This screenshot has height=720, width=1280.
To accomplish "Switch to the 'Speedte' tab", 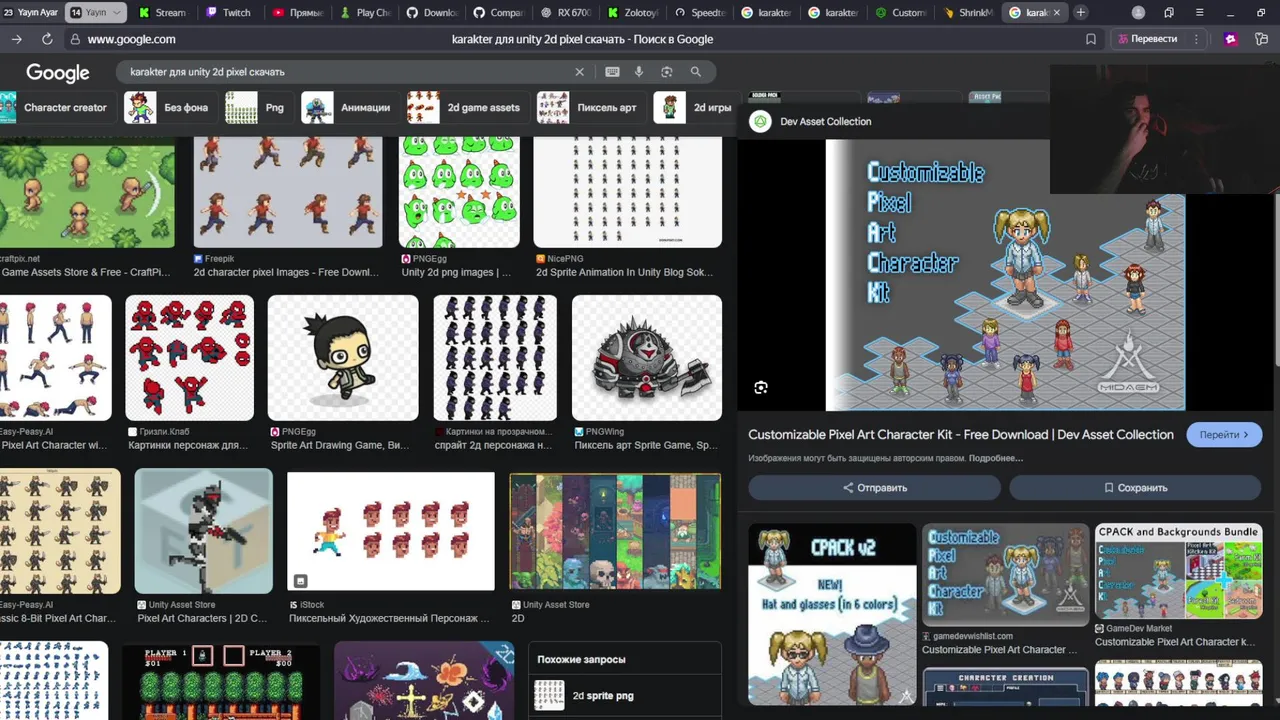I will pos(699,12).
